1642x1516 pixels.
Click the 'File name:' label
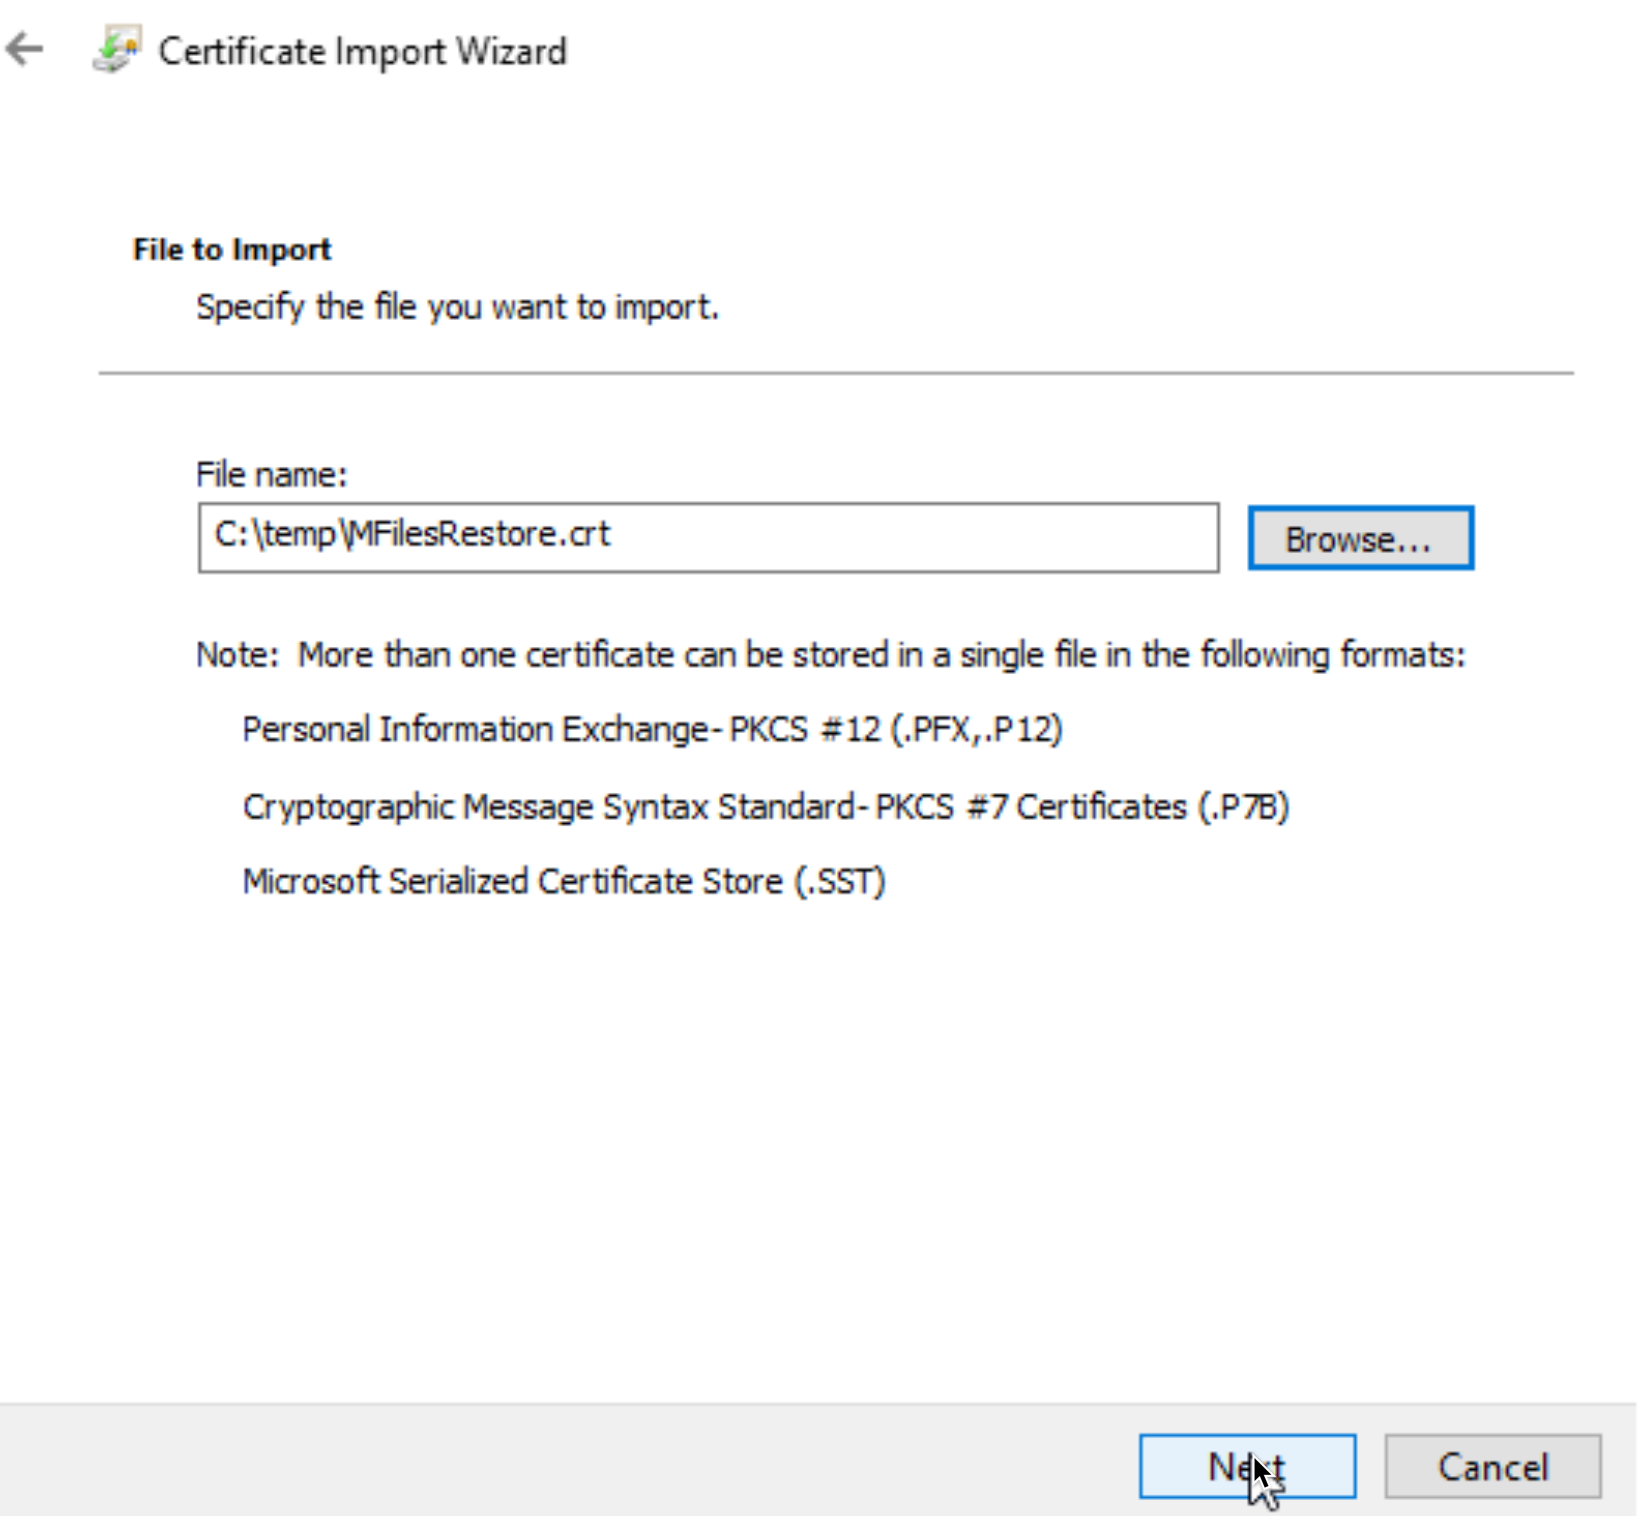pos(271,474)
